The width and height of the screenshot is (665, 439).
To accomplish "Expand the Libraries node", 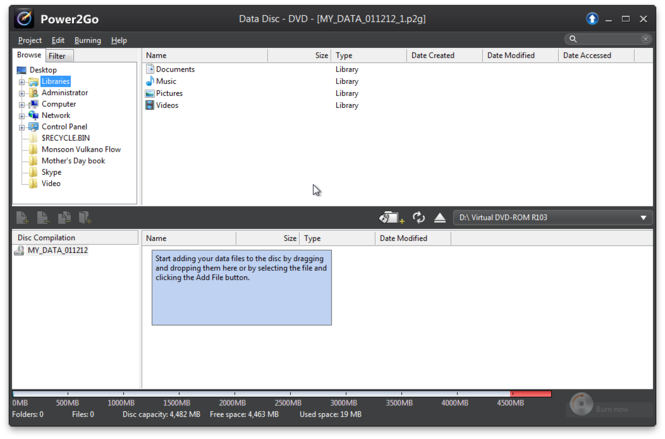I will click(x=22, y=82).
